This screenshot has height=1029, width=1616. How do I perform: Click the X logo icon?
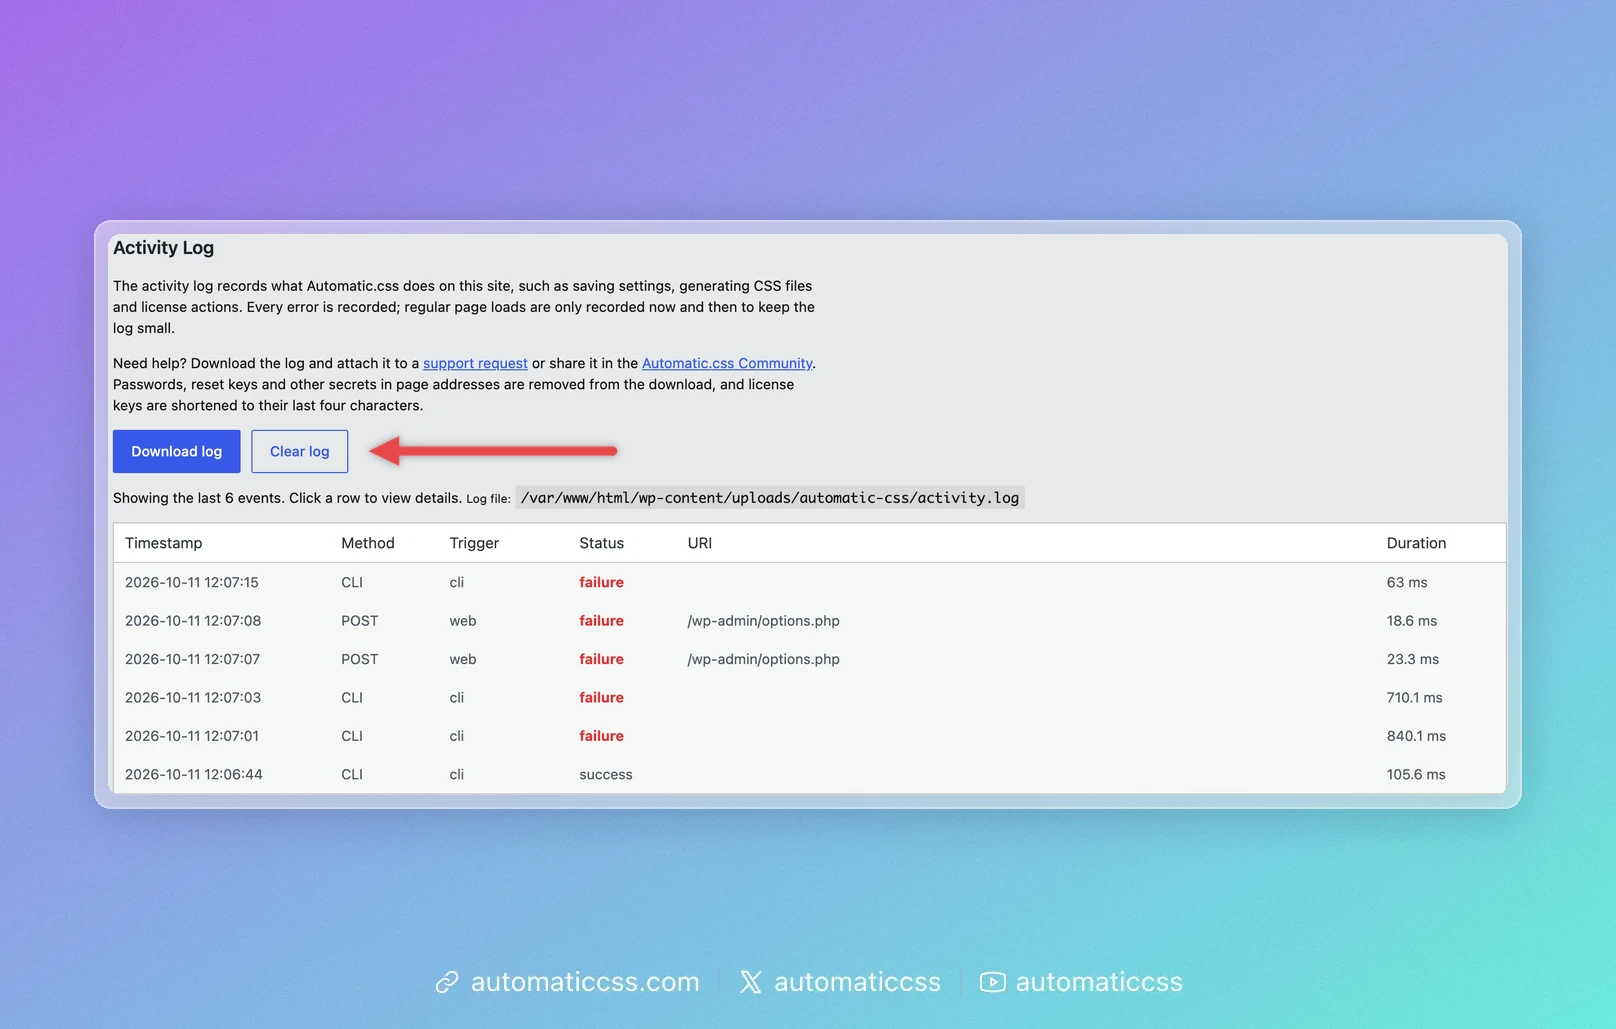click(750, 982)
